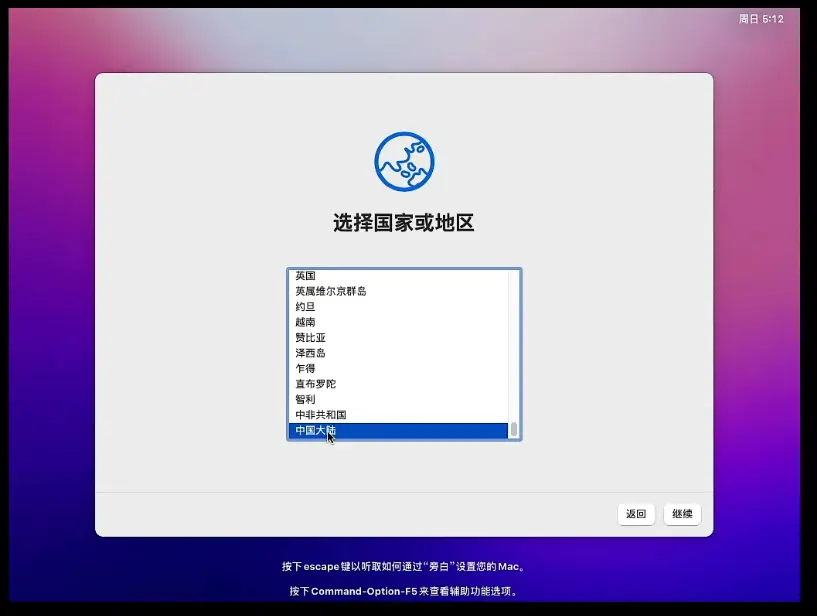Pick 越南 in the country list
Viewport: 817px width, 616px height.
(x=306, y=322)
